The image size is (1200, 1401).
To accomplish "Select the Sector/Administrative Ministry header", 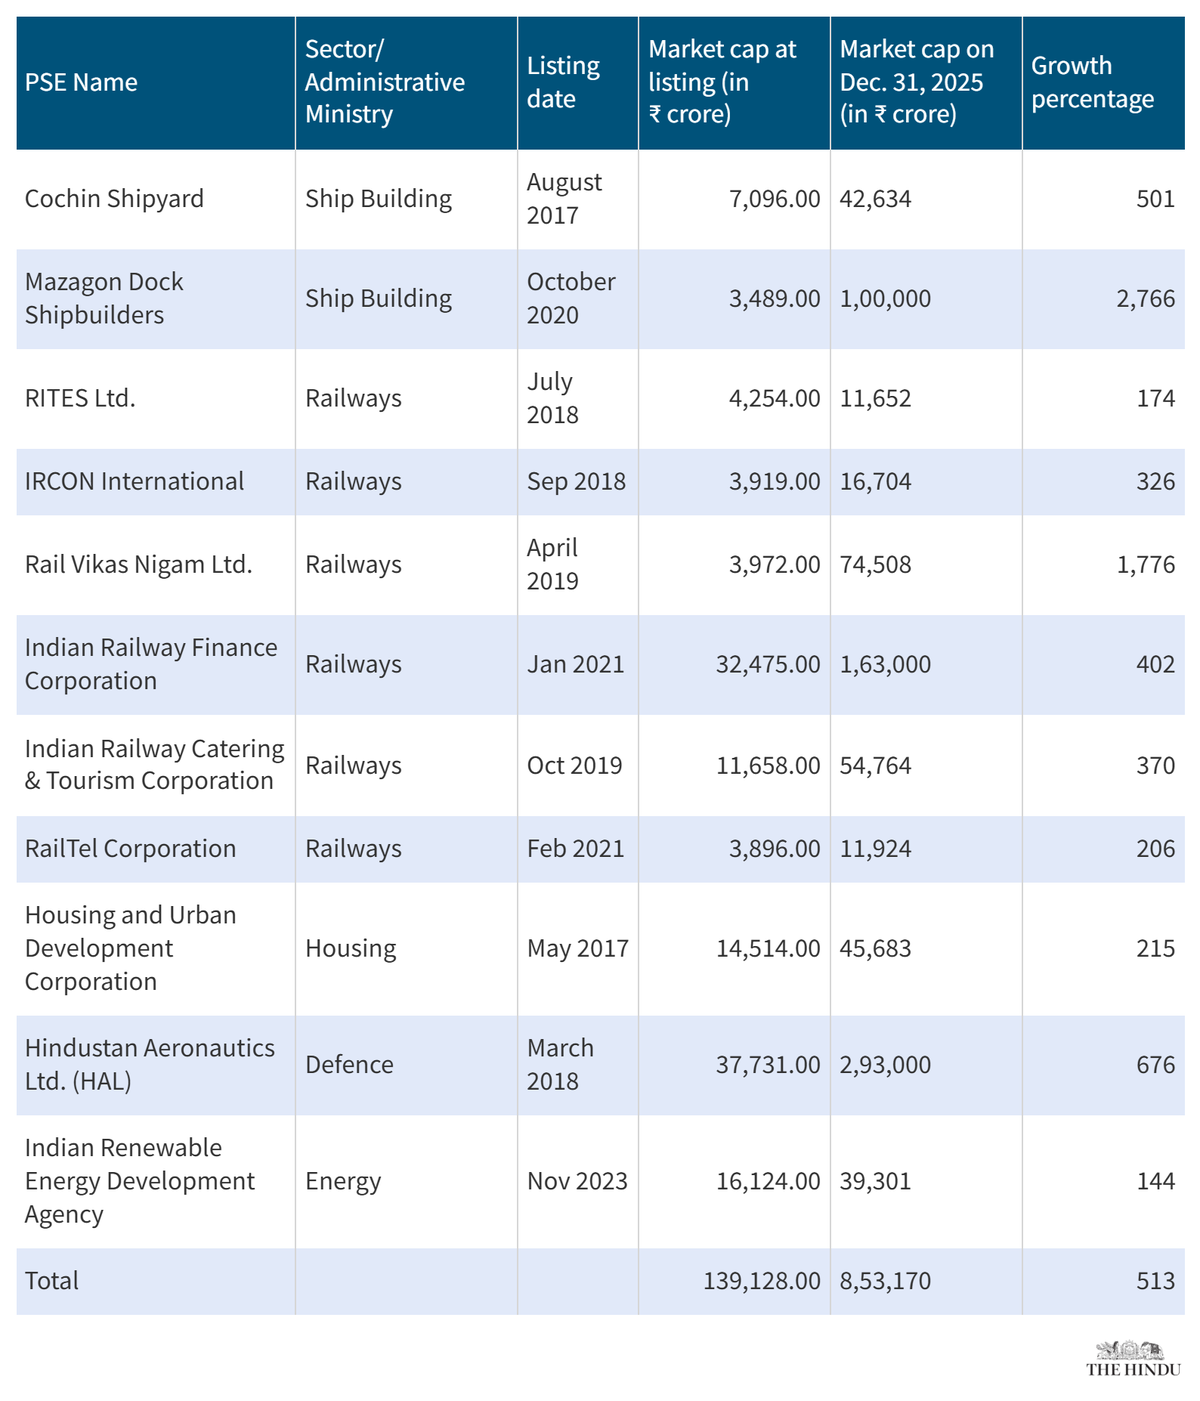I will click(385, 82).
